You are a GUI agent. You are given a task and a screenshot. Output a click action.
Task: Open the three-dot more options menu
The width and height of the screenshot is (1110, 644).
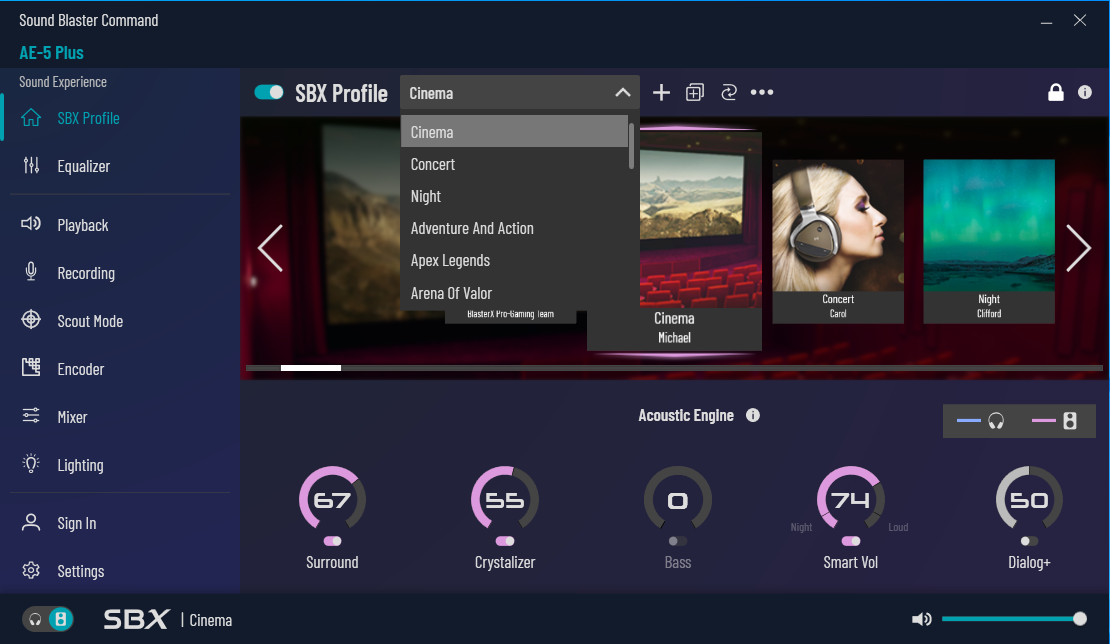[x=762, y=93]
